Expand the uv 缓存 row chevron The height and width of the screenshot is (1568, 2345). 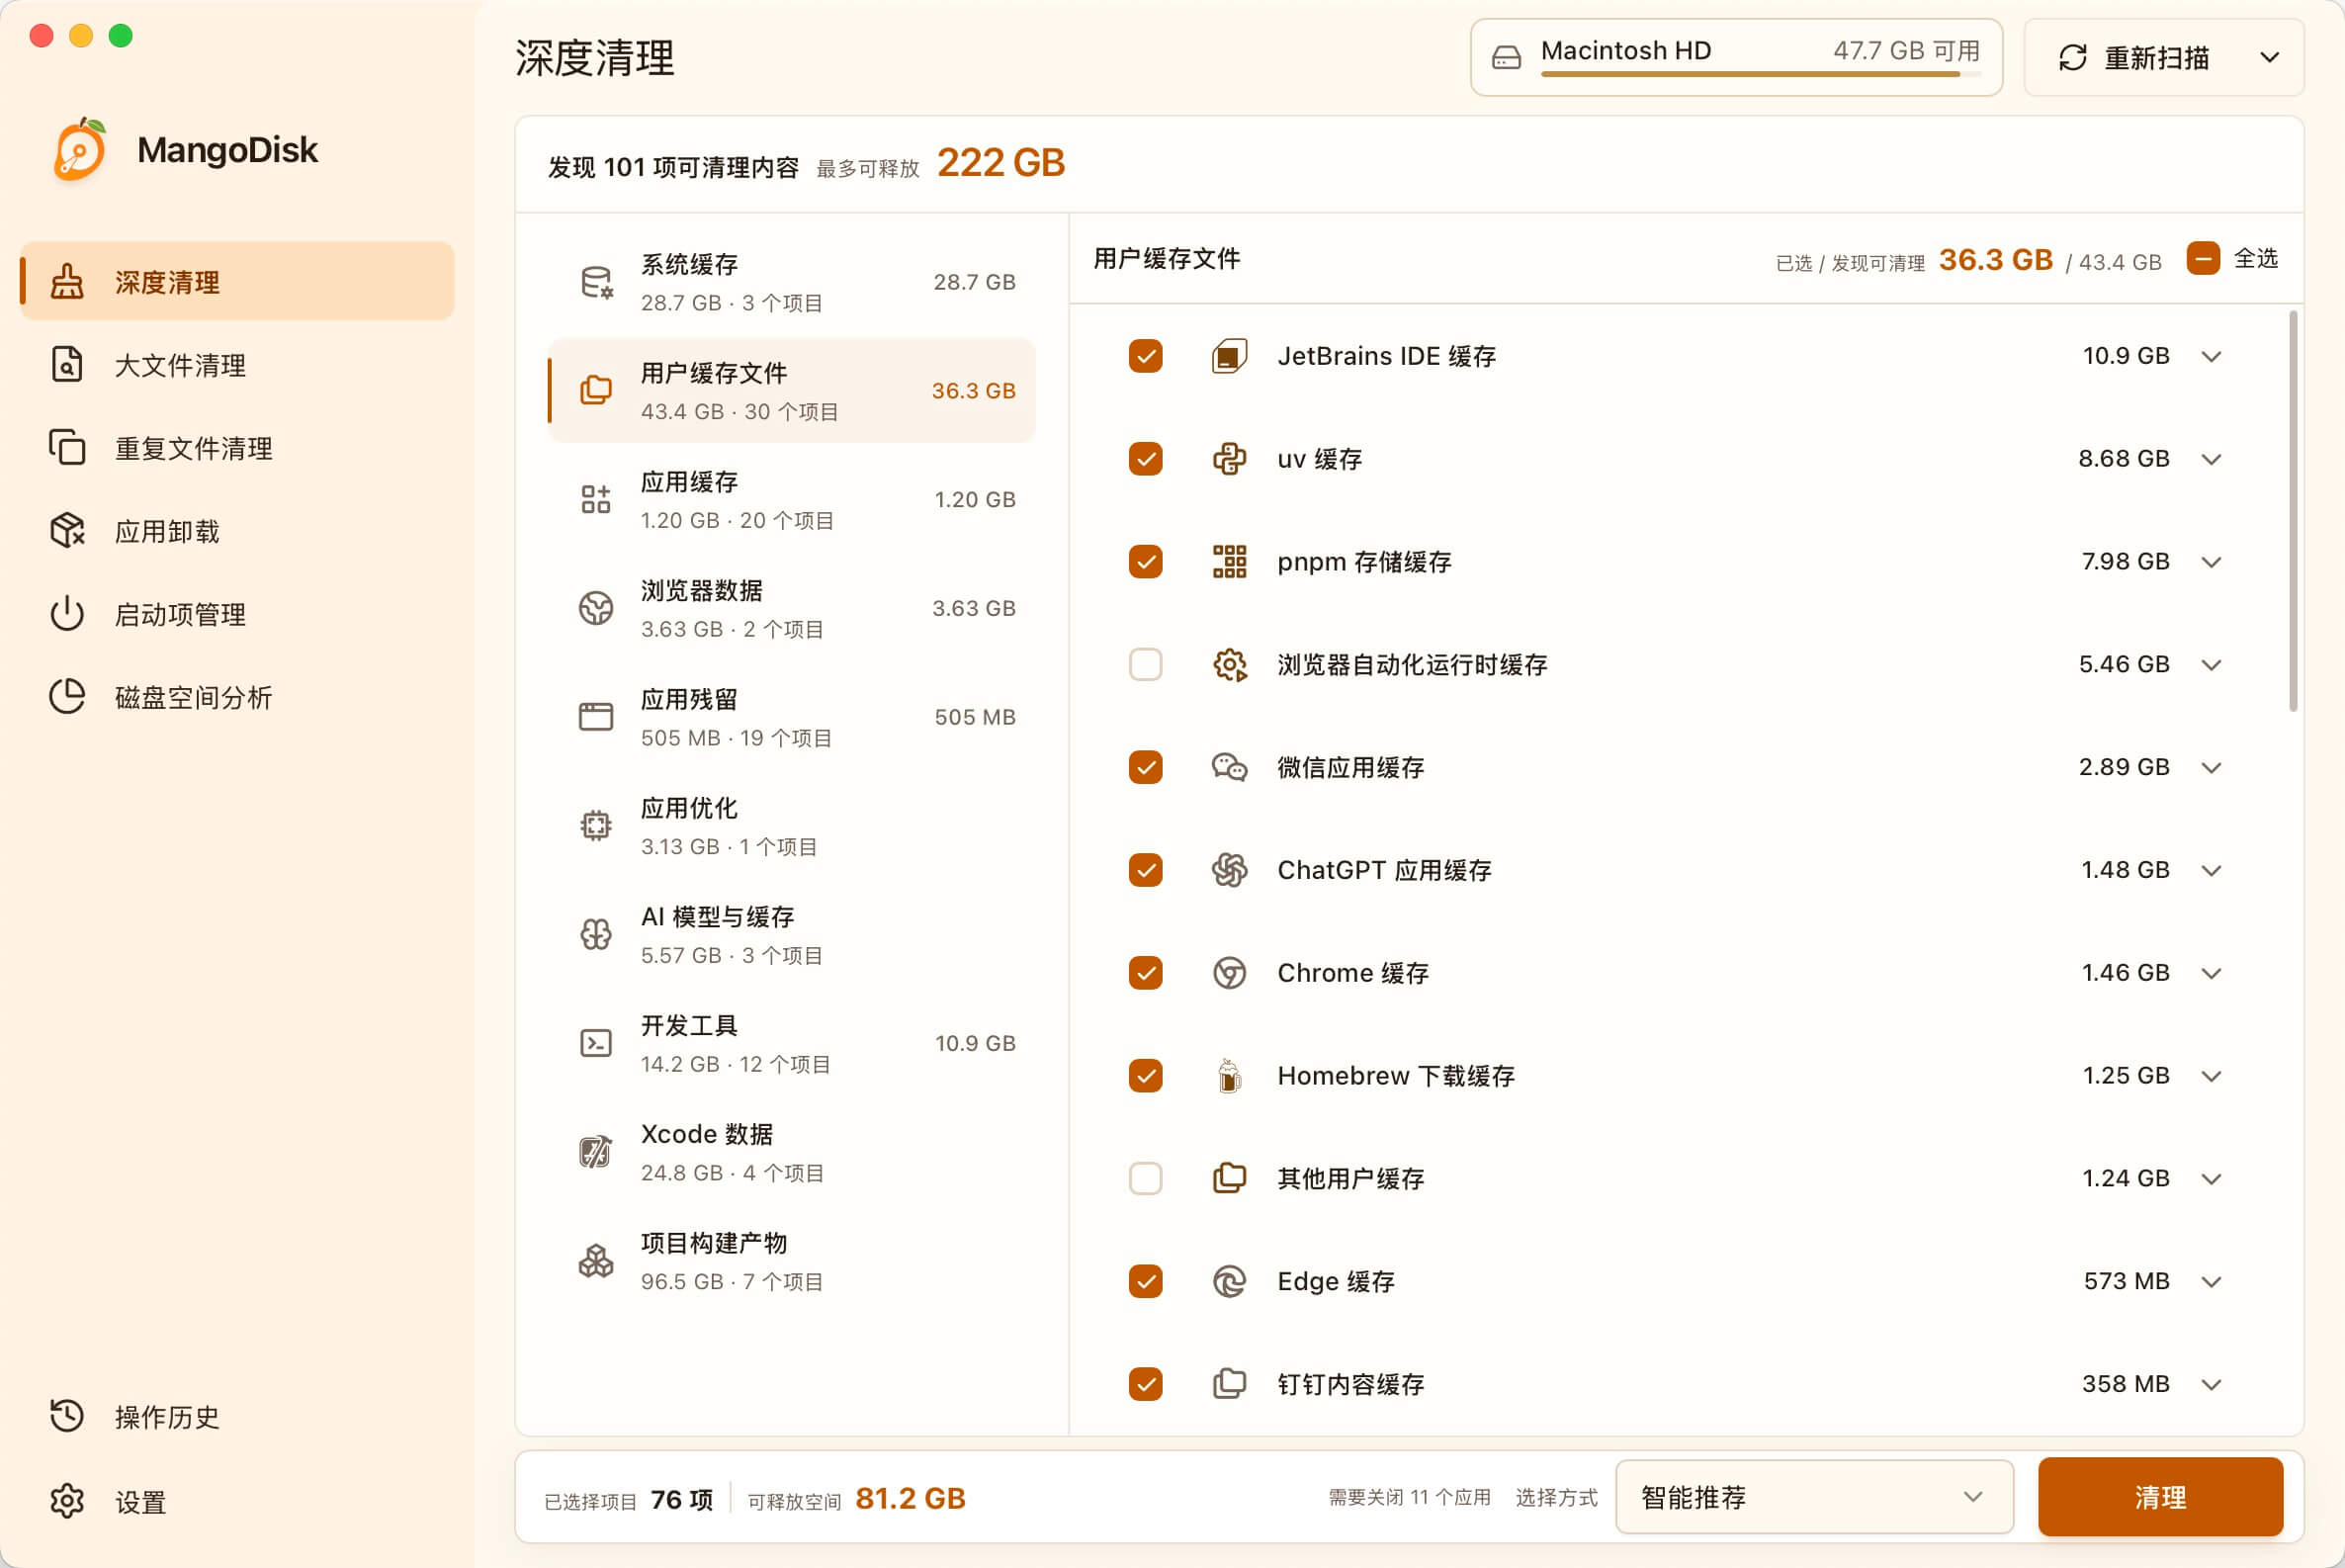(x=2211, y=459)
